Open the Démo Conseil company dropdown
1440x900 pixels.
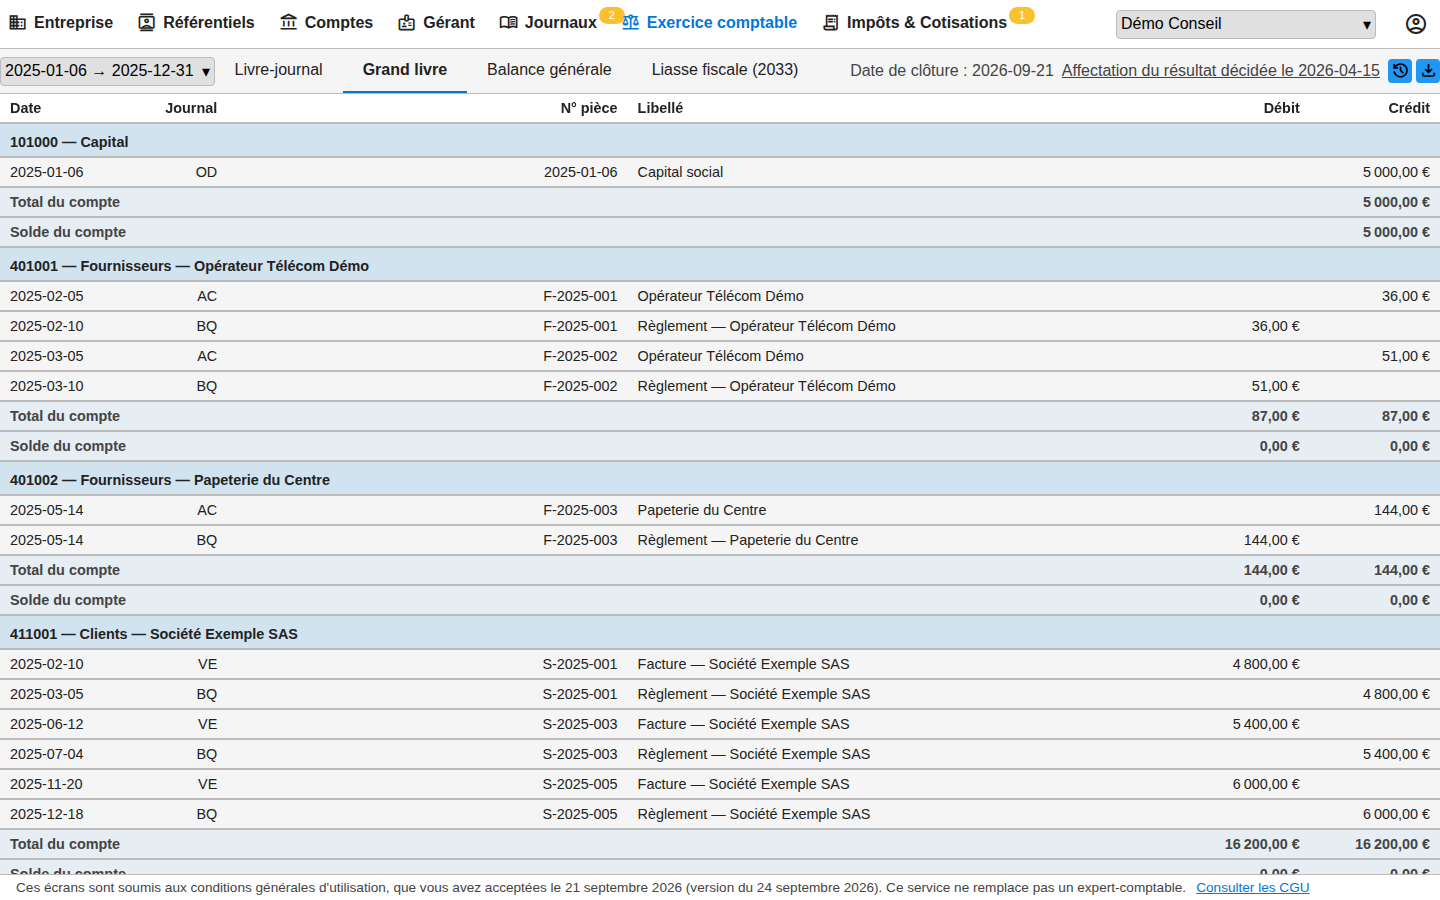click(x=1245, y=24)
